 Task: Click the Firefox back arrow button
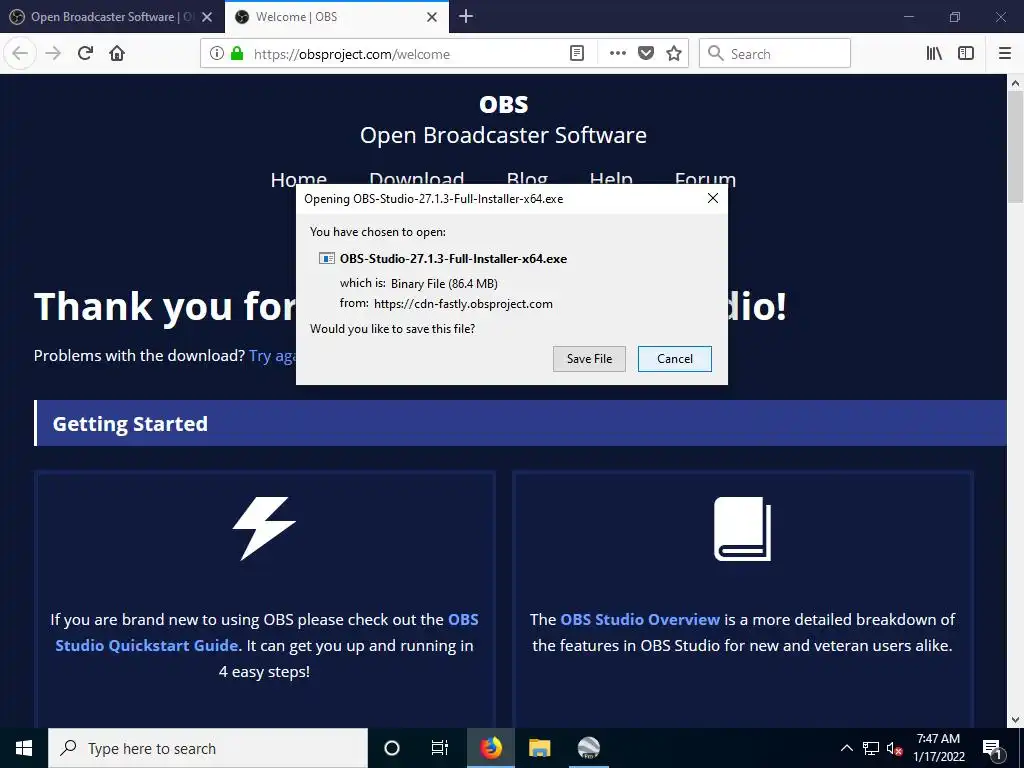click(x=20, y=53)
